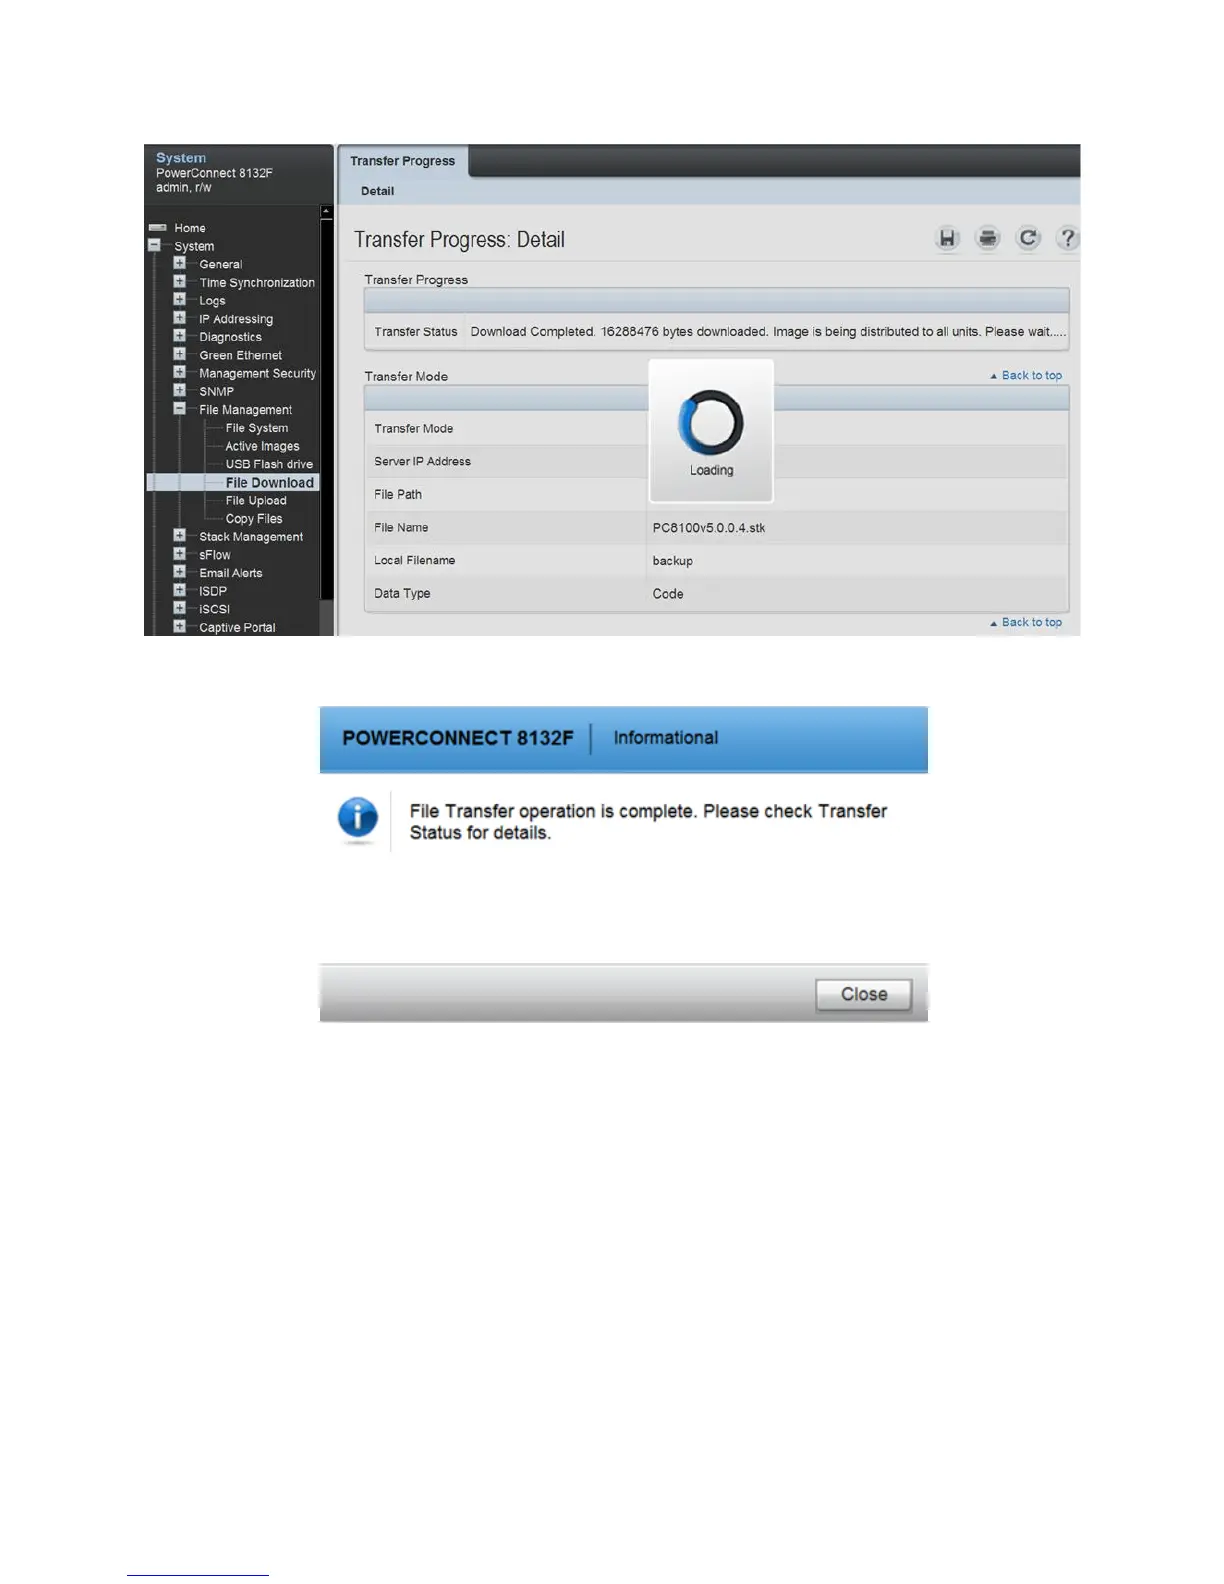
Task: Expand the Stack Management node
Action: point(179,535)
